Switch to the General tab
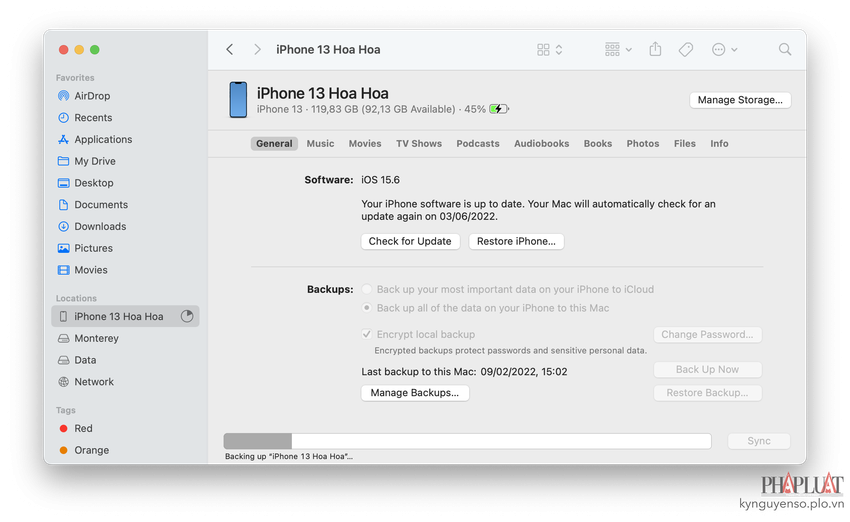 tap(274, 144)
